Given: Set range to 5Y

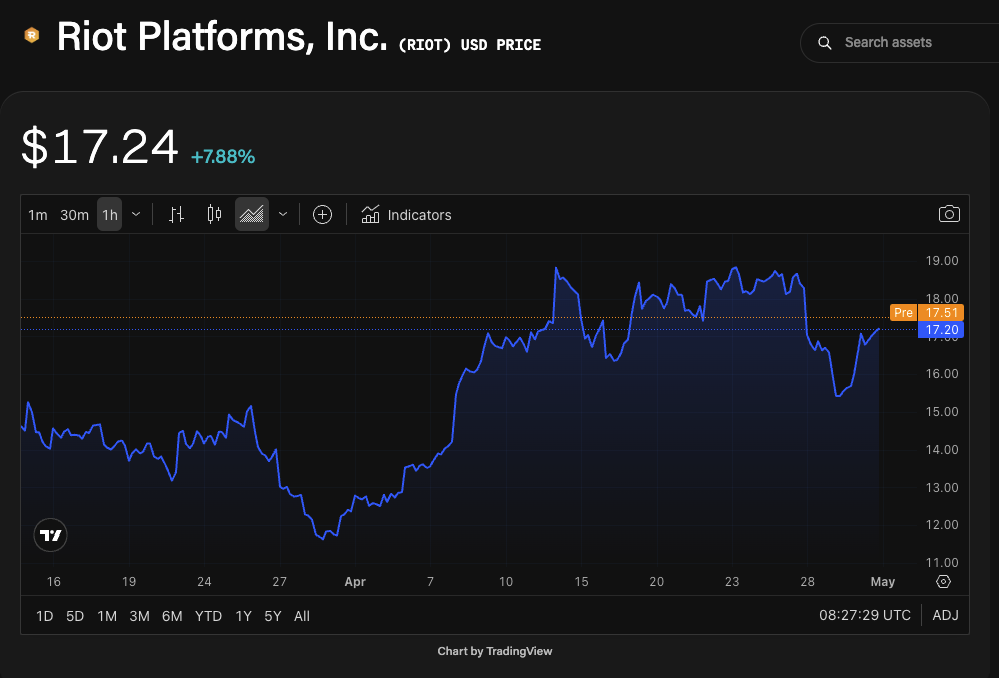Looking at the screenshot, I should point(273,616).
